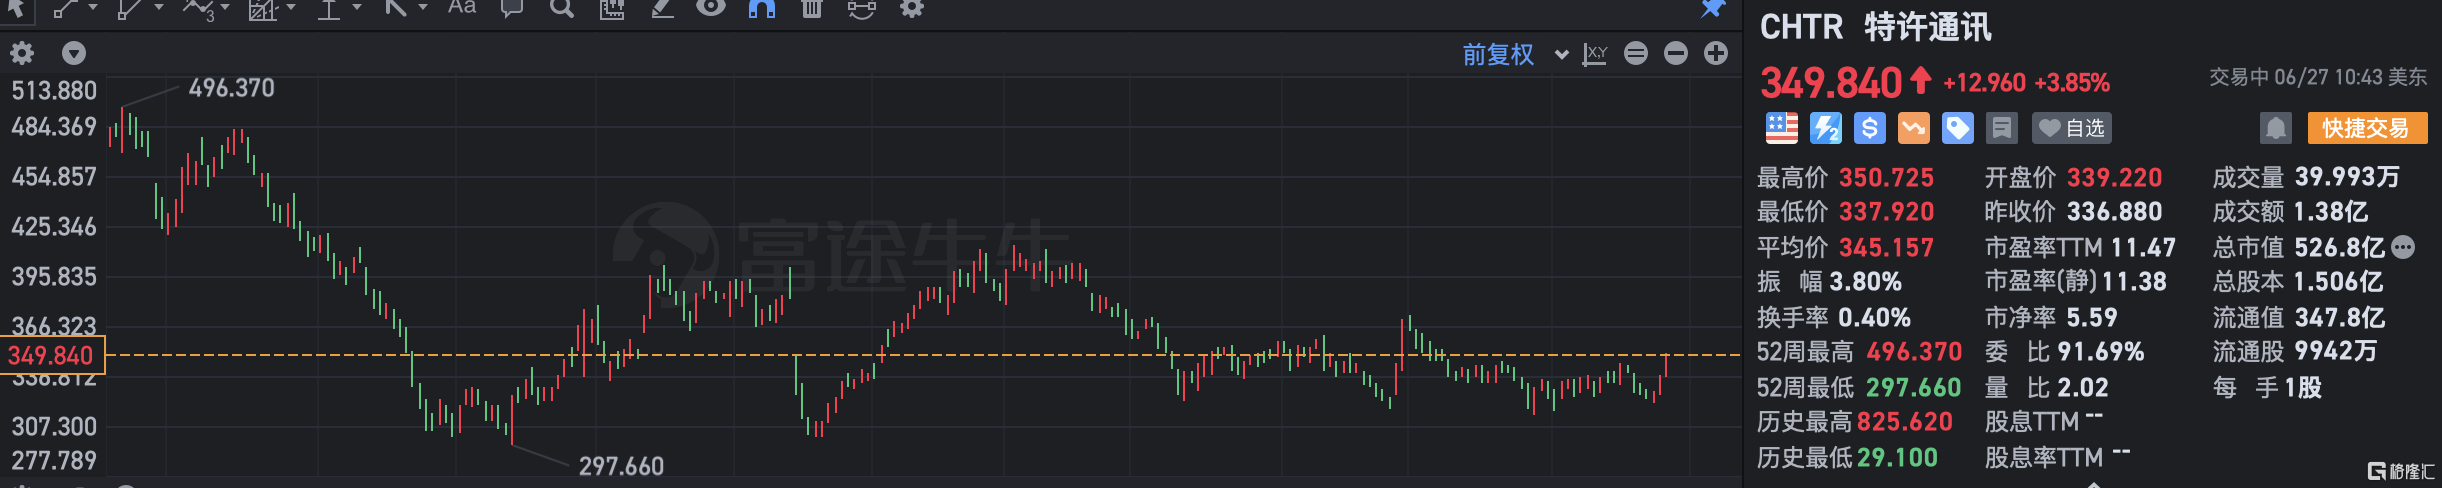Image resolution: width=2442 pixels, height=488 pixels.
Task: Click the 总市值 526.8亿 value
Action: 2340,247
